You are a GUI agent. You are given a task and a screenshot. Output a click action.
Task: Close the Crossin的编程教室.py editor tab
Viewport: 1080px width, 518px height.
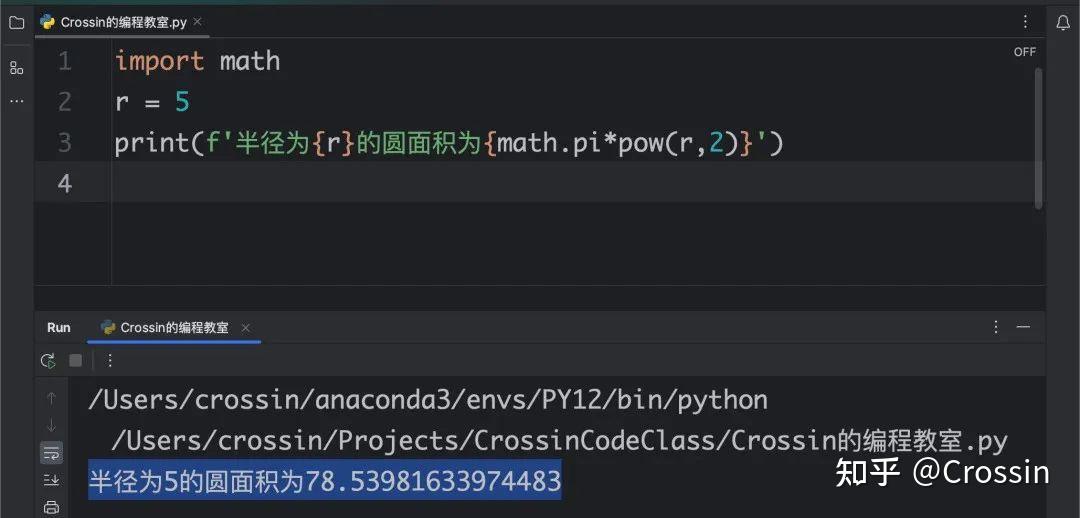tap(197, 22)
